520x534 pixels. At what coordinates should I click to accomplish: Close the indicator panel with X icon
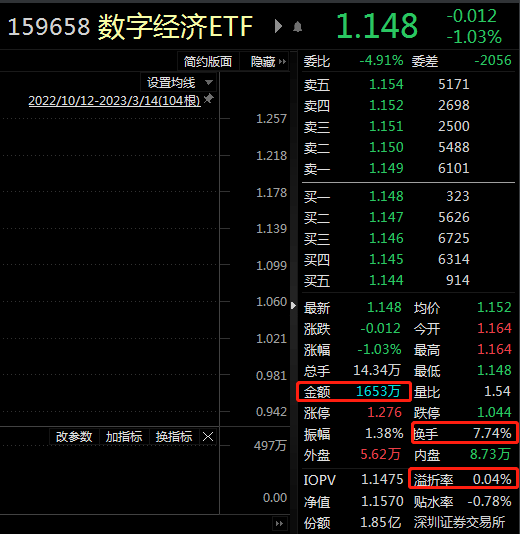coord(208,436)
